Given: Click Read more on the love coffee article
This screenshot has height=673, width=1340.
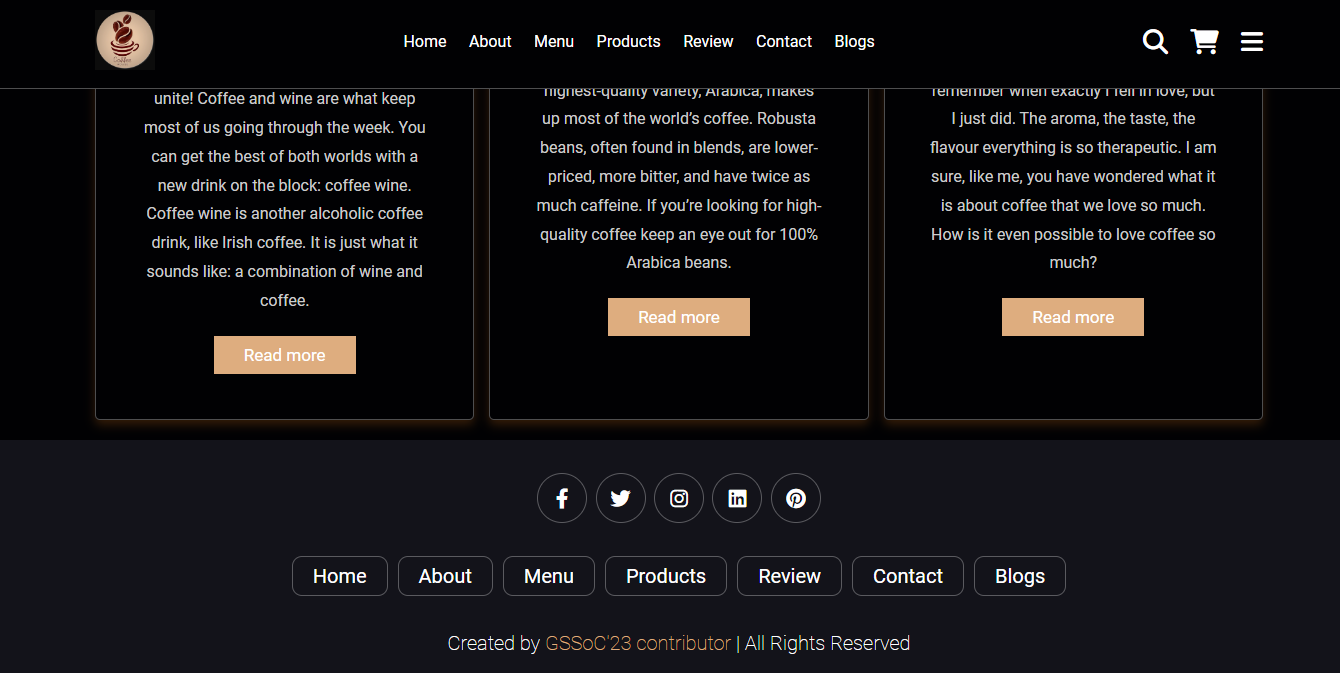Looking at the screenshot, I should click(x=1072, y=316).
